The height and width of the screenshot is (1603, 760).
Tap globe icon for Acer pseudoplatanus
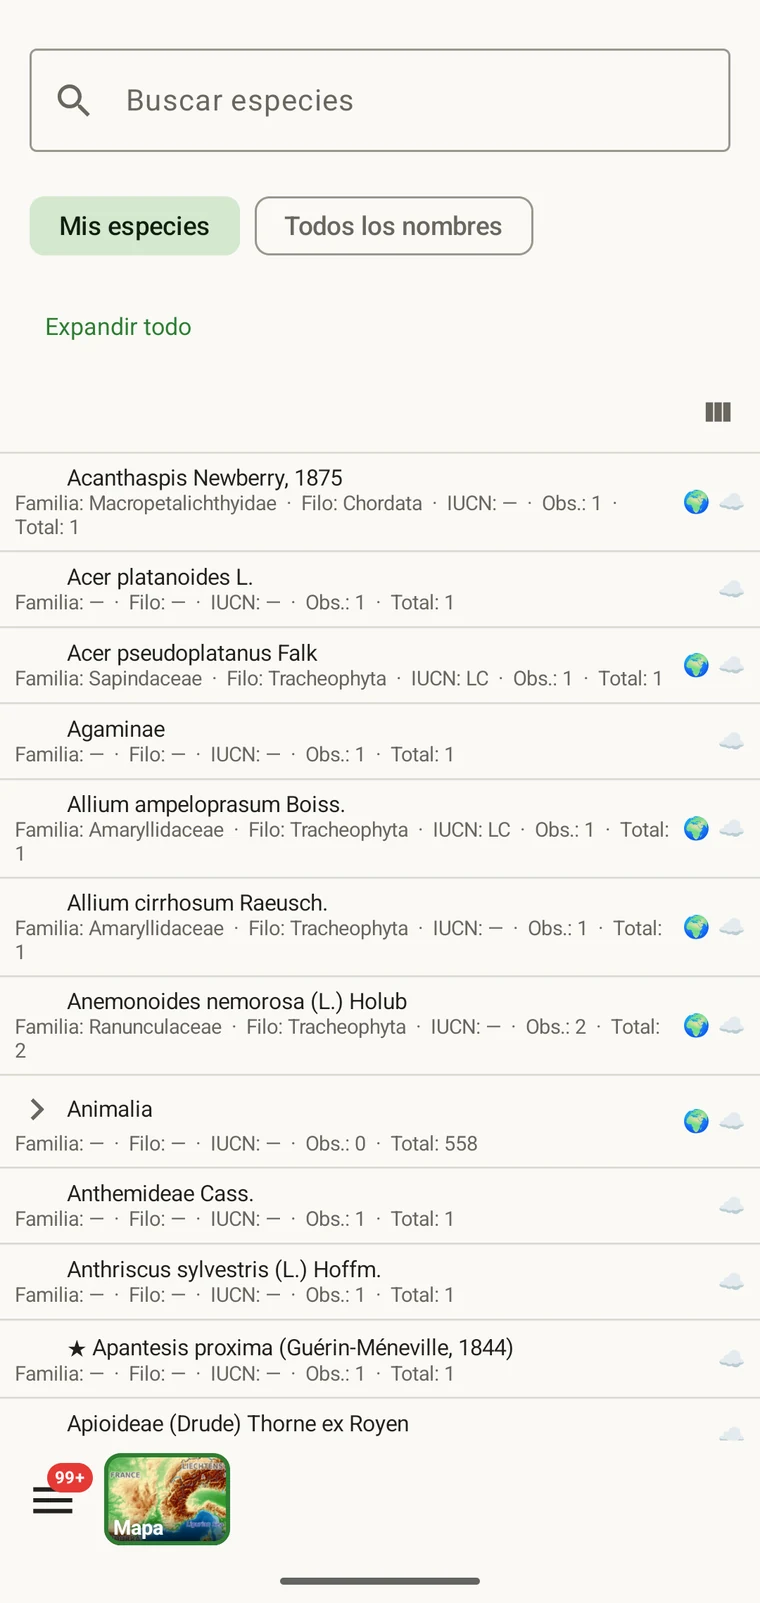tap(696, 665)
